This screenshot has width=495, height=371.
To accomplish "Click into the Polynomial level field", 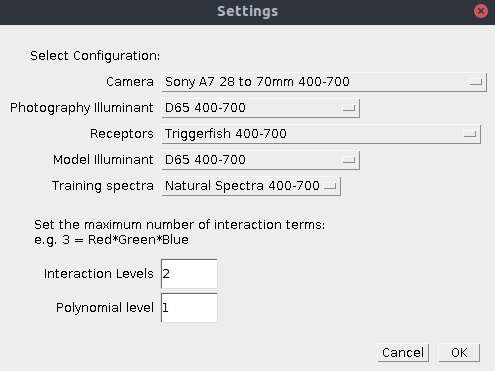I will [x=189, y=308].
